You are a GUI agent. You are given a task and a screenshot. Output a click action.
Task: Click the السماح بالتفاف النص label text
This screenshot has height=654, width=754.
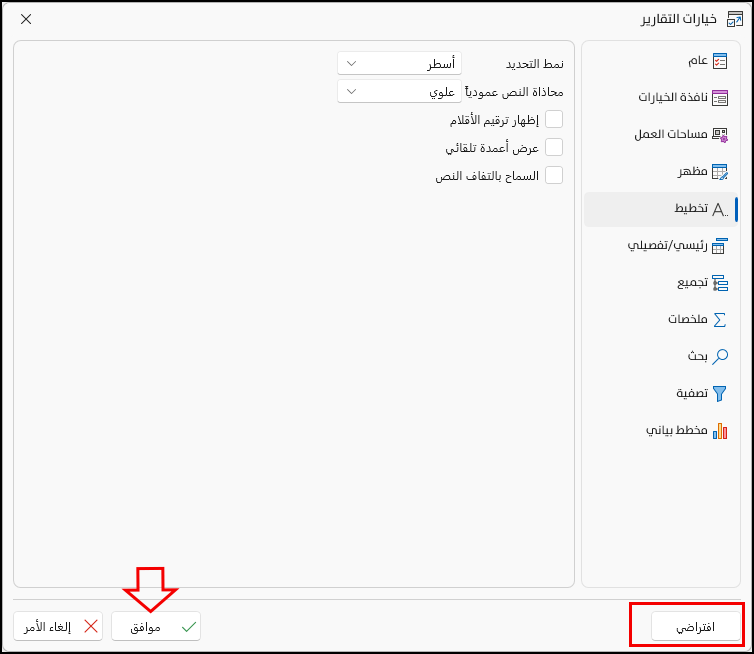[487, 176]
